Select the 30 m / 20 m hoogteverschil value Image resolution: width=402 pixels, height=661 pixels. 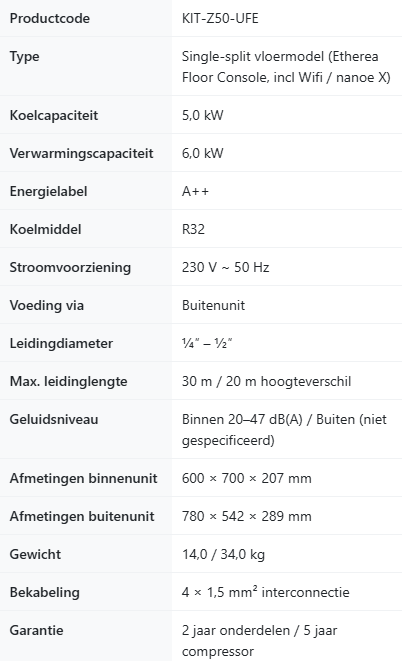[x=266, y=382]
